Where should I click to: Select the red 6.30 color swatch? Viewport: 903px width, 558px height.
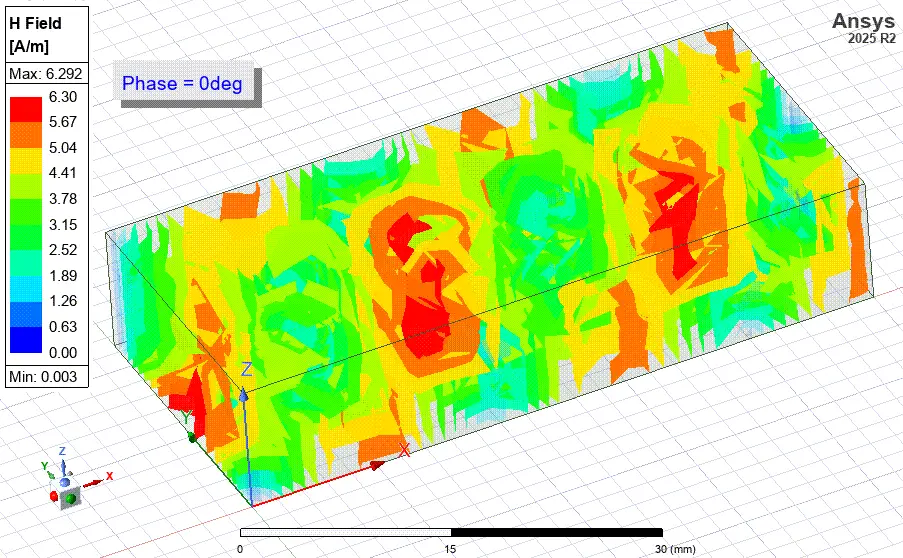(x=26, y=109)
